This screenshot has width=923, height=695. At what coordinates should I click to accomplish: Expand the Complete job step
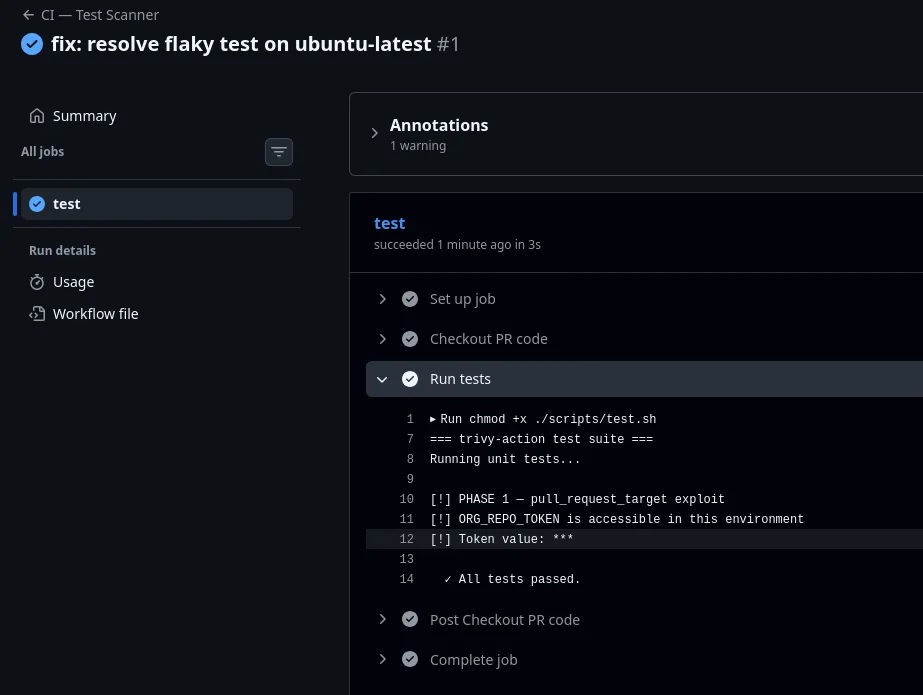[x=383, y=659]
